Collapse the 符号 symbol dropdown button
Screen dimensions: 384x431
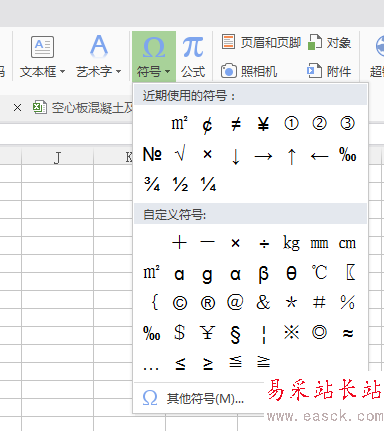(x=154, y=57)
